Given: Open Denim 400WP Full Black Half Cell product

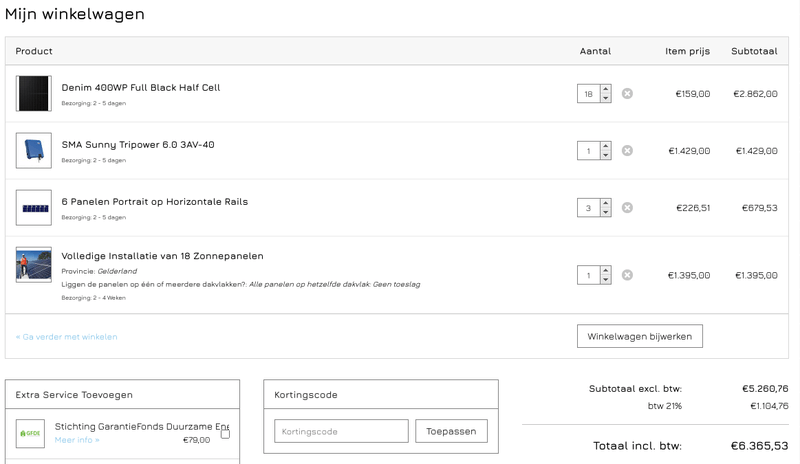Looking at the screenshot, I should [x=141, y=87].
